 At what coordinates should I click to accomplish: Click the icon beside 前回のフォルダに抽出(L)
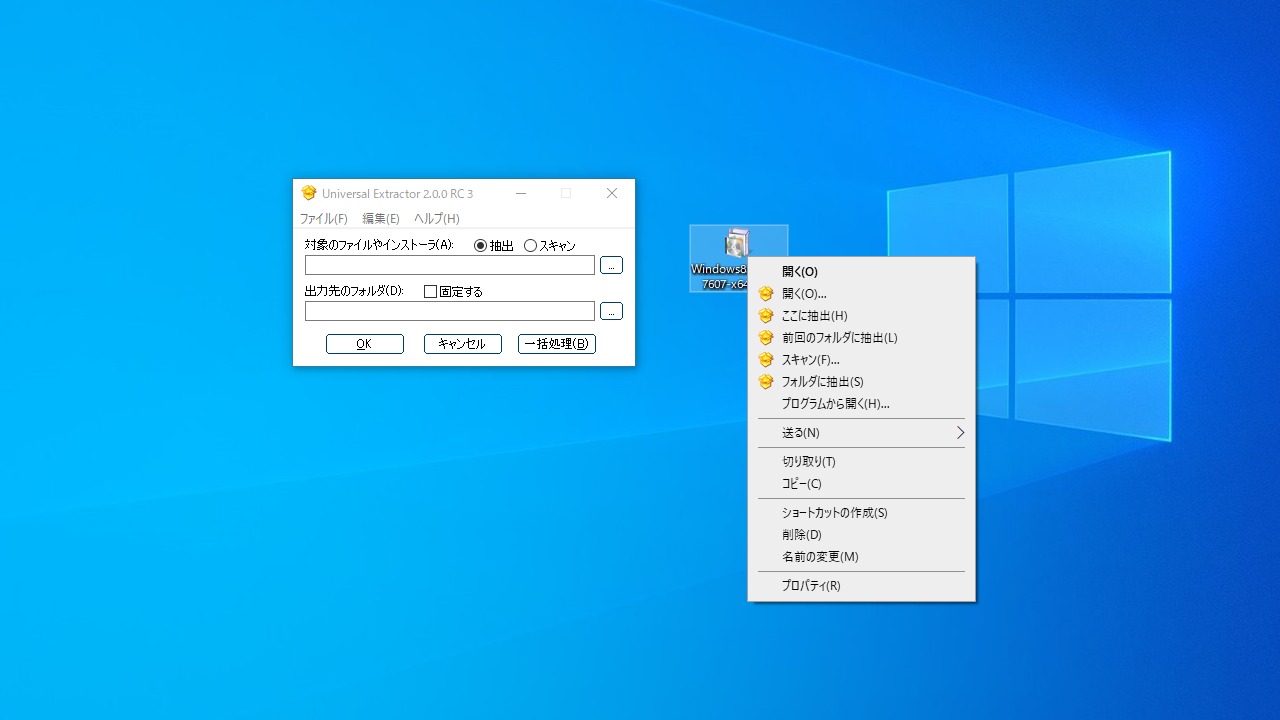(x=766, y=338)
